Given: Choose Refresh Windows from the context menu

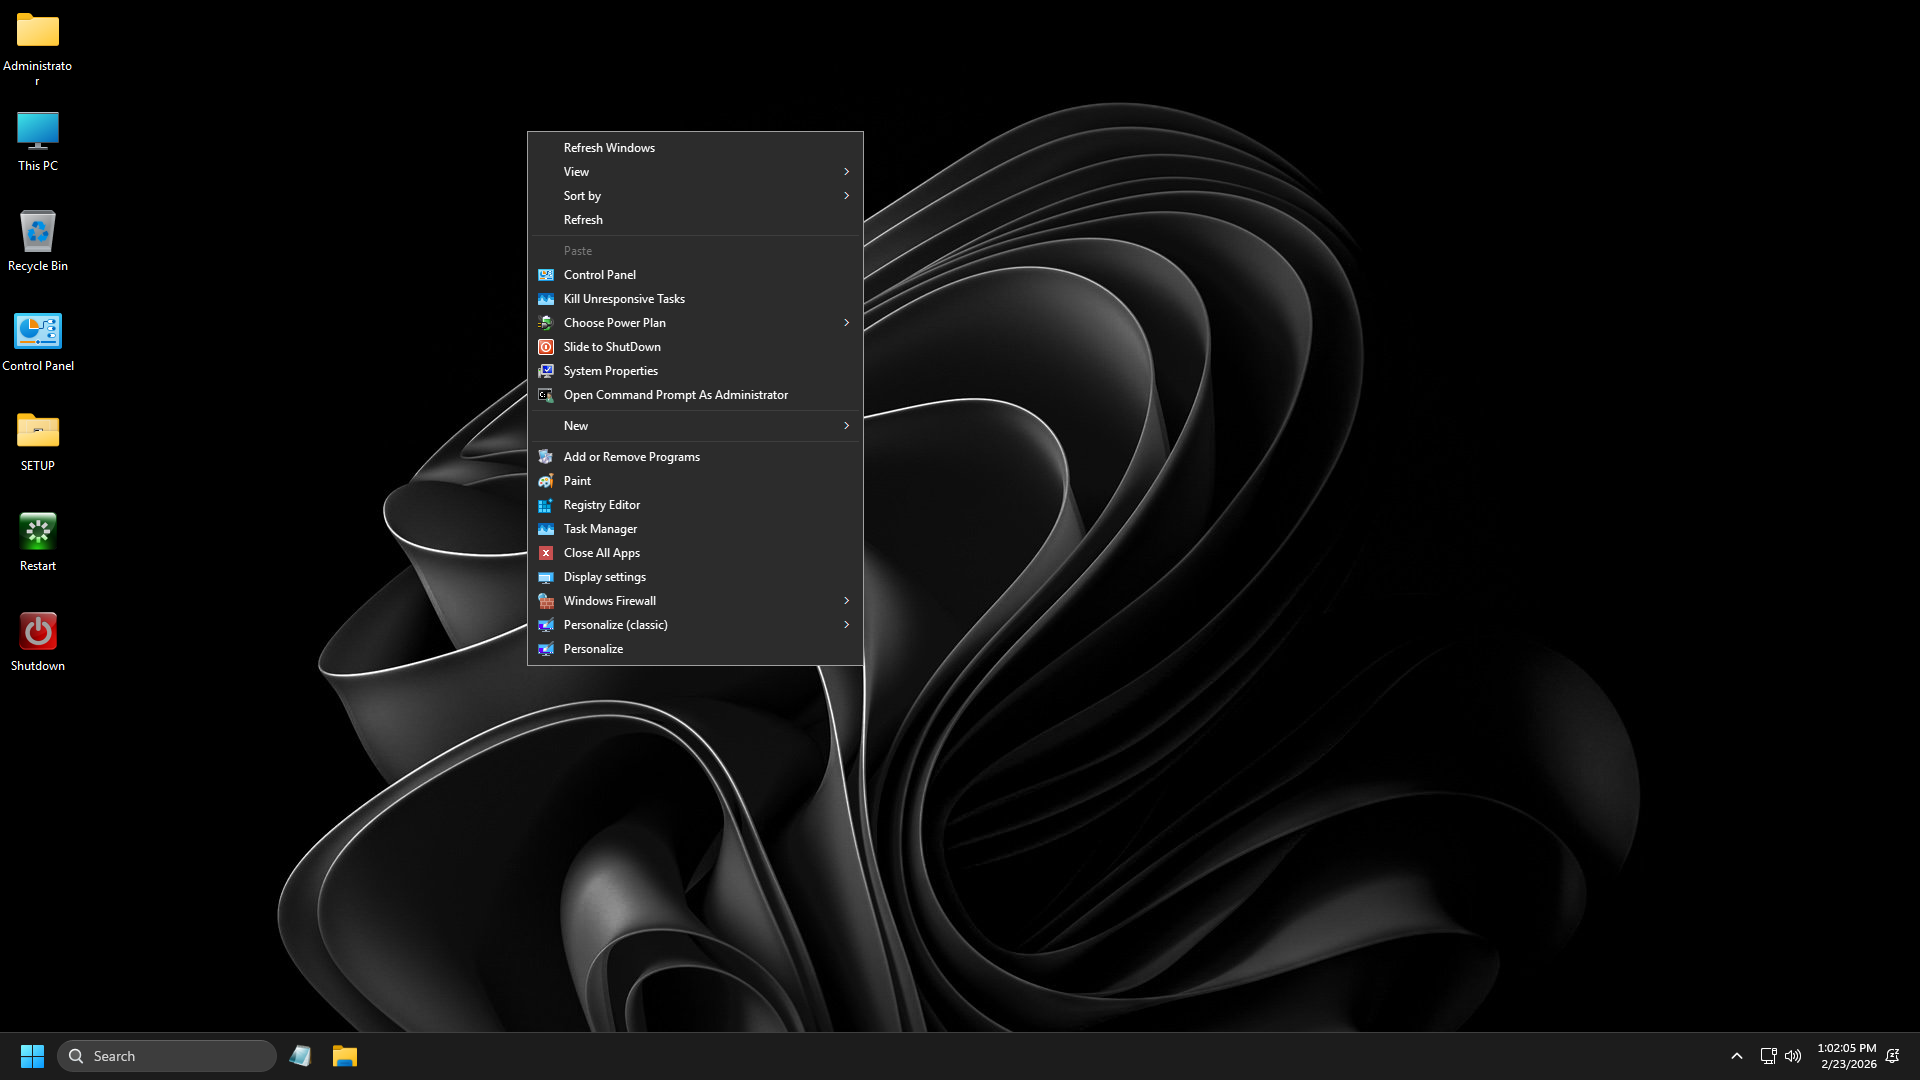Looking at the screenshot, I should point(695,148).
